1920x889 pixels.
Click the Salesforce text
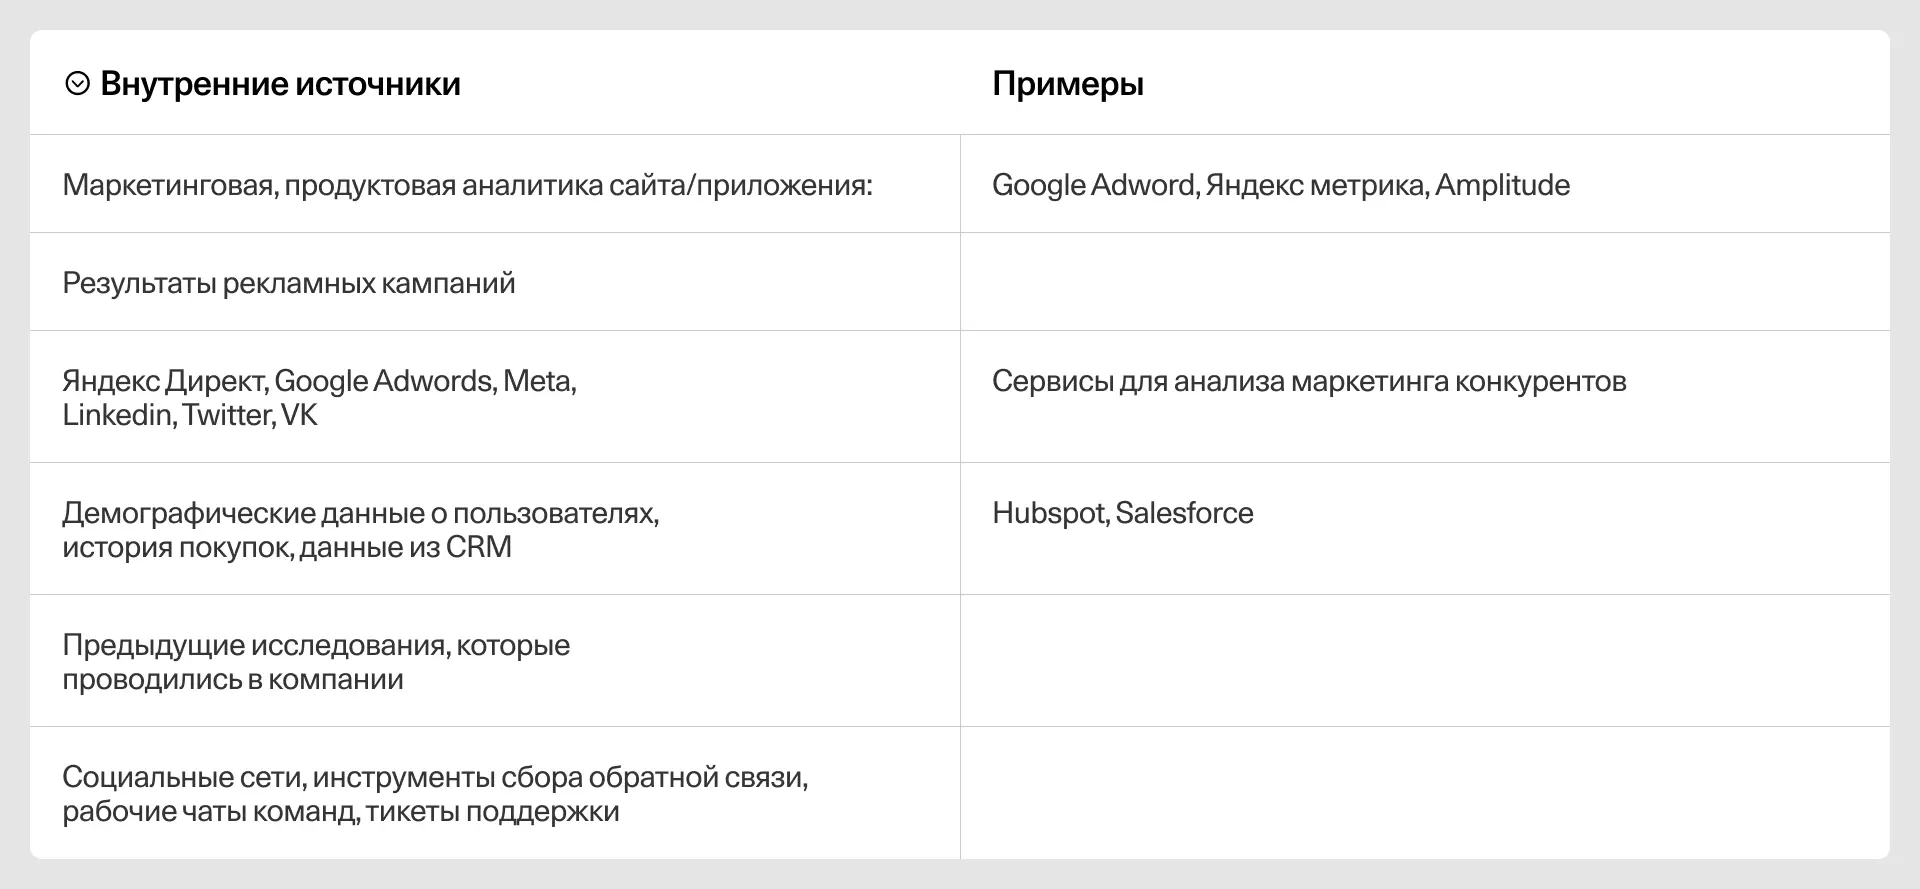[1184, 513]
